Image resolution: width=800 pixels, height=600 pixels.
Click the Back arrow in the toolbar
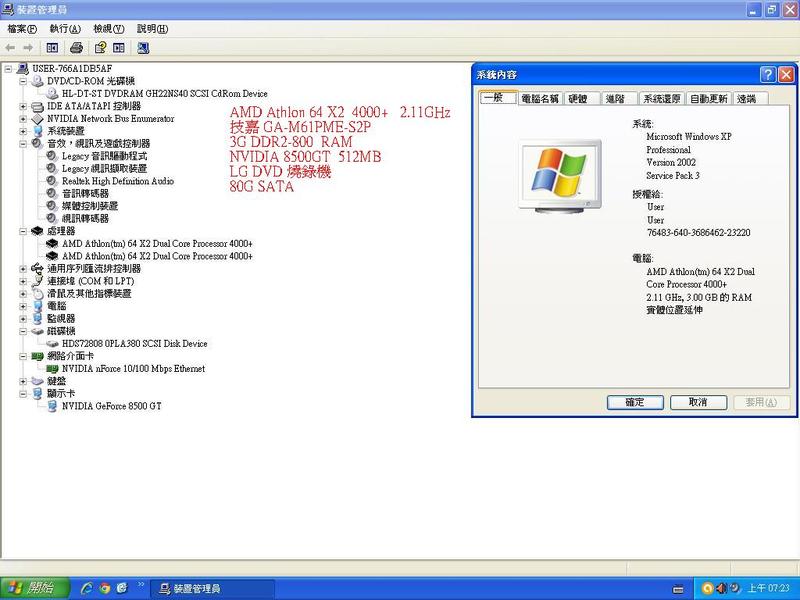(10, 48)
